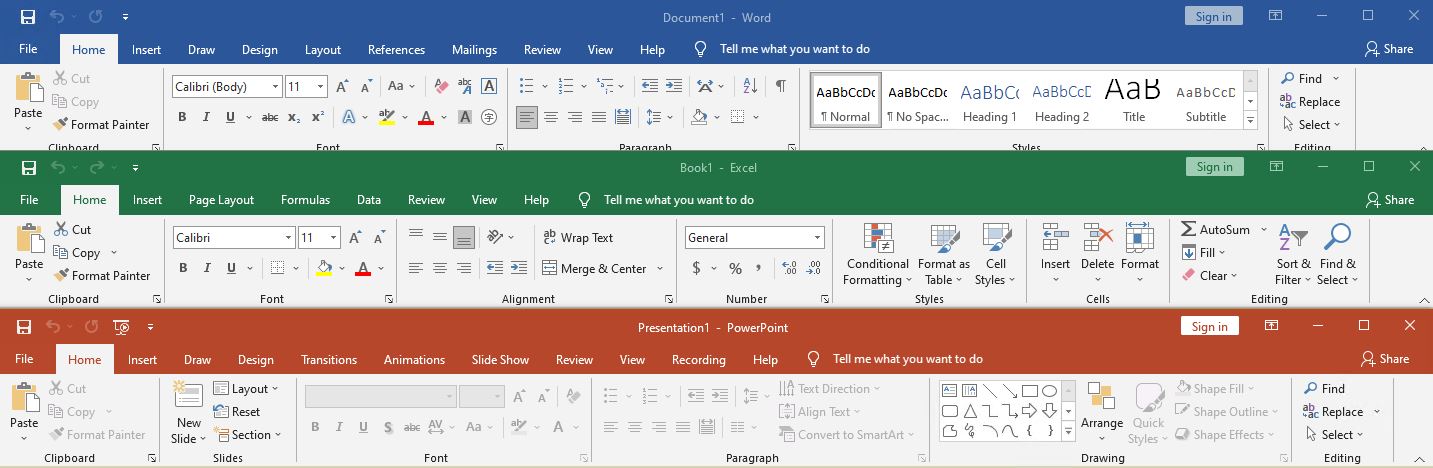Click Start From Beginning in PowerPoint toolbar
The width and height of the screenshot is (1433, 468).
pyautogui.click(x=122, y=327)
